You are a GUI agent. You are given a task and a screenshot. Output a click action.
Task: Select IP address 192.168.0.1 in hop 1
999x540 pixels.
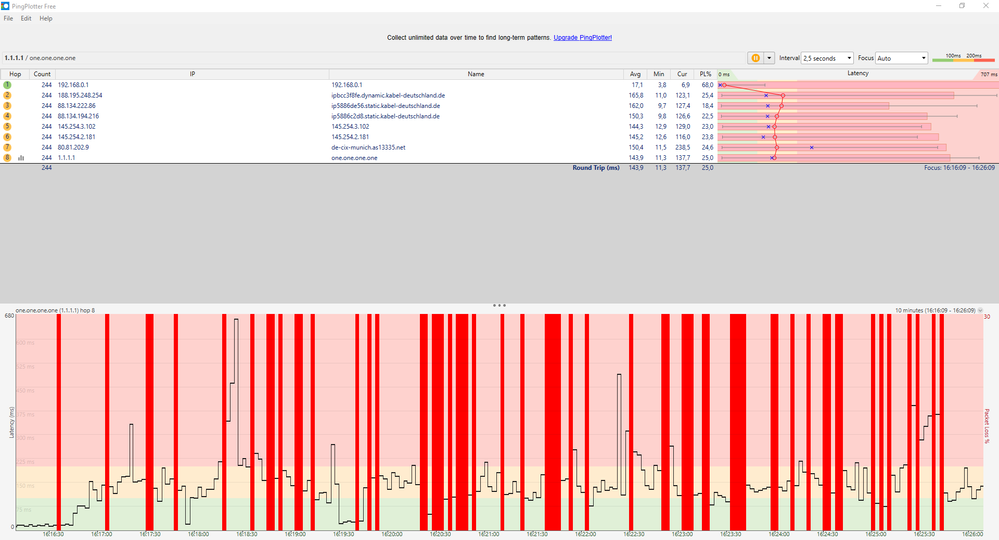pos(73,85)
